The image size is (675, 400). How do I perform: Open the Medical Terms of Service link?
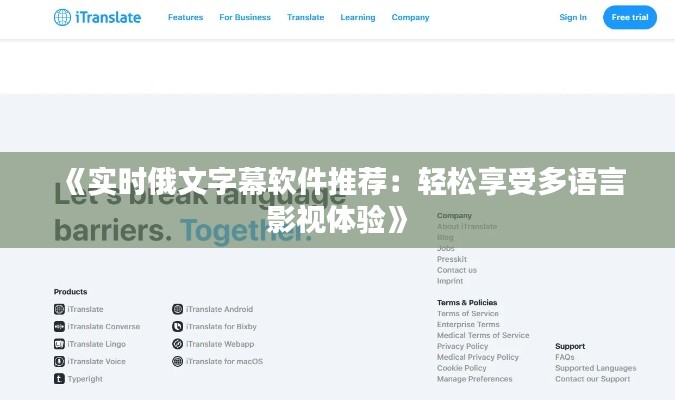coord(483,335)
